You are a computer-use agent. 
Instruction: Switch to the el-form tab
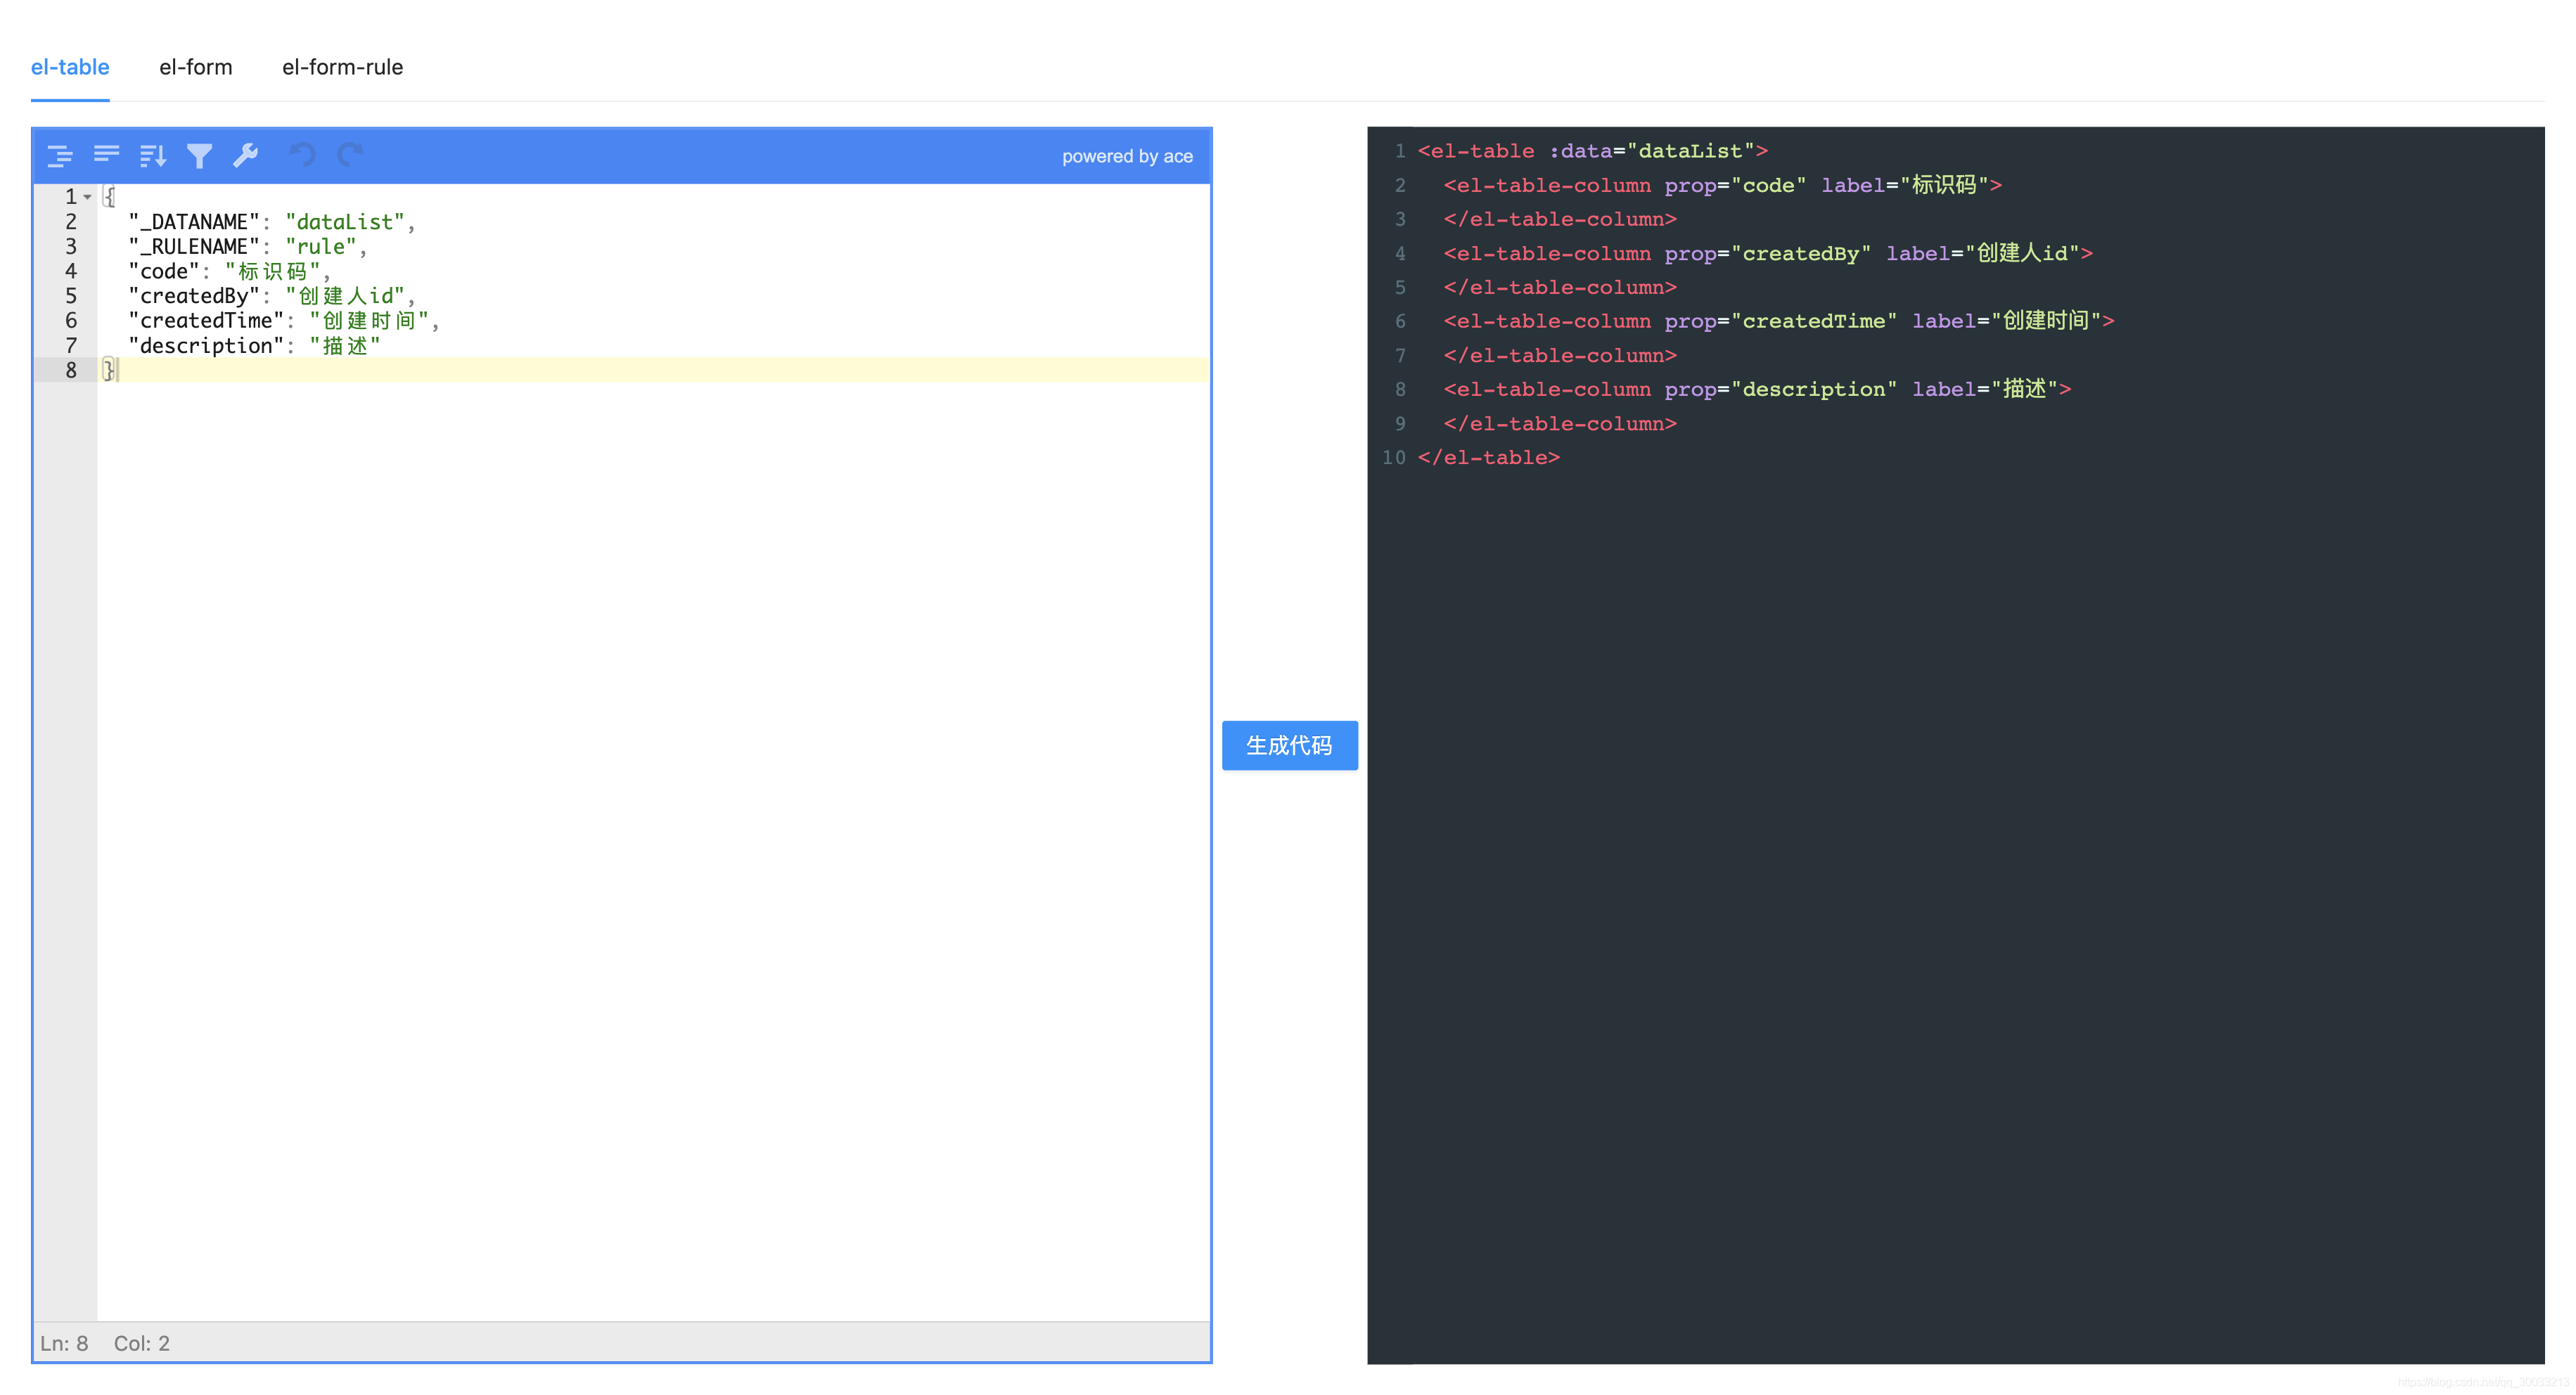pyautogui.click(x=196, y=67)
